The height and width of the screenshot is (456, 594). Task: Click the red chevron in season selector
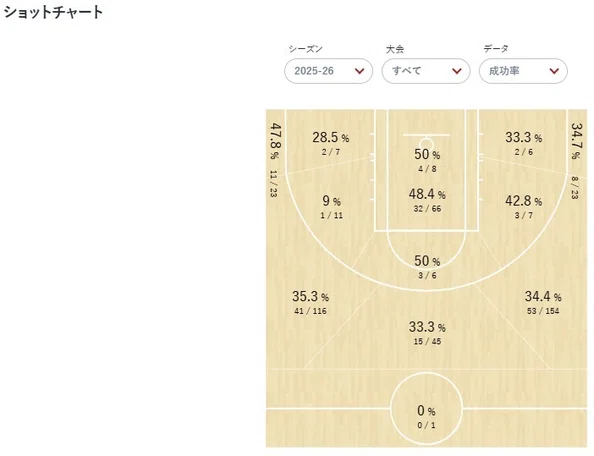click(x=360, y=71)
